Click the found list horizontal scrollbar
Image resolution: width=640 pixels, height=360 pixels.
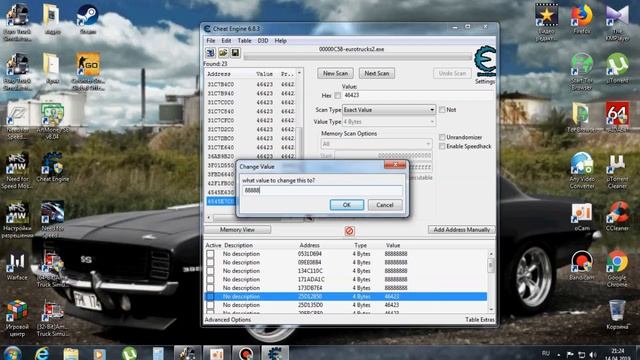254,218
